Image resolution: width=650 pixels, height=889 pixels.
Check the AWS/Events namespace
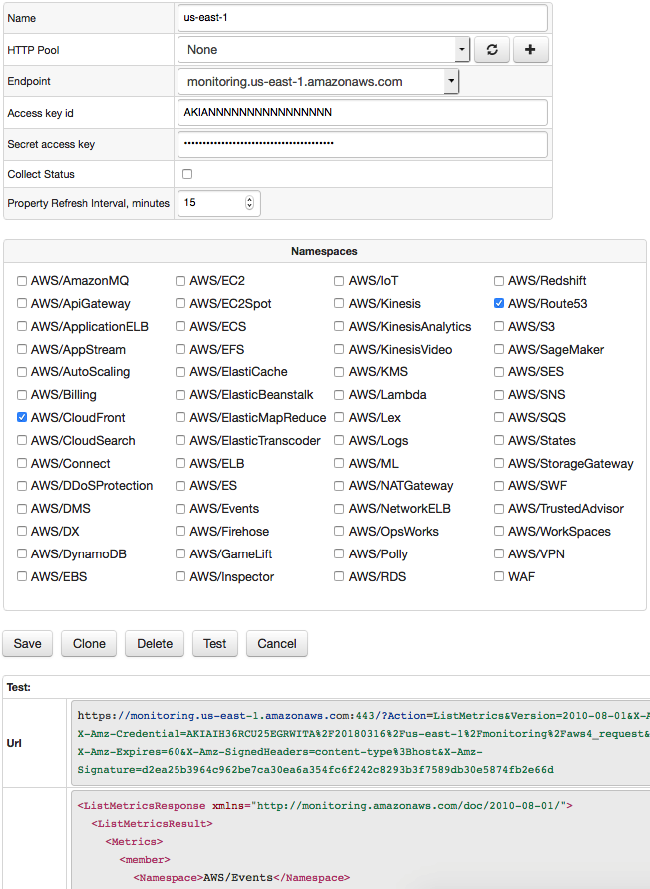[x=180, y=509]
